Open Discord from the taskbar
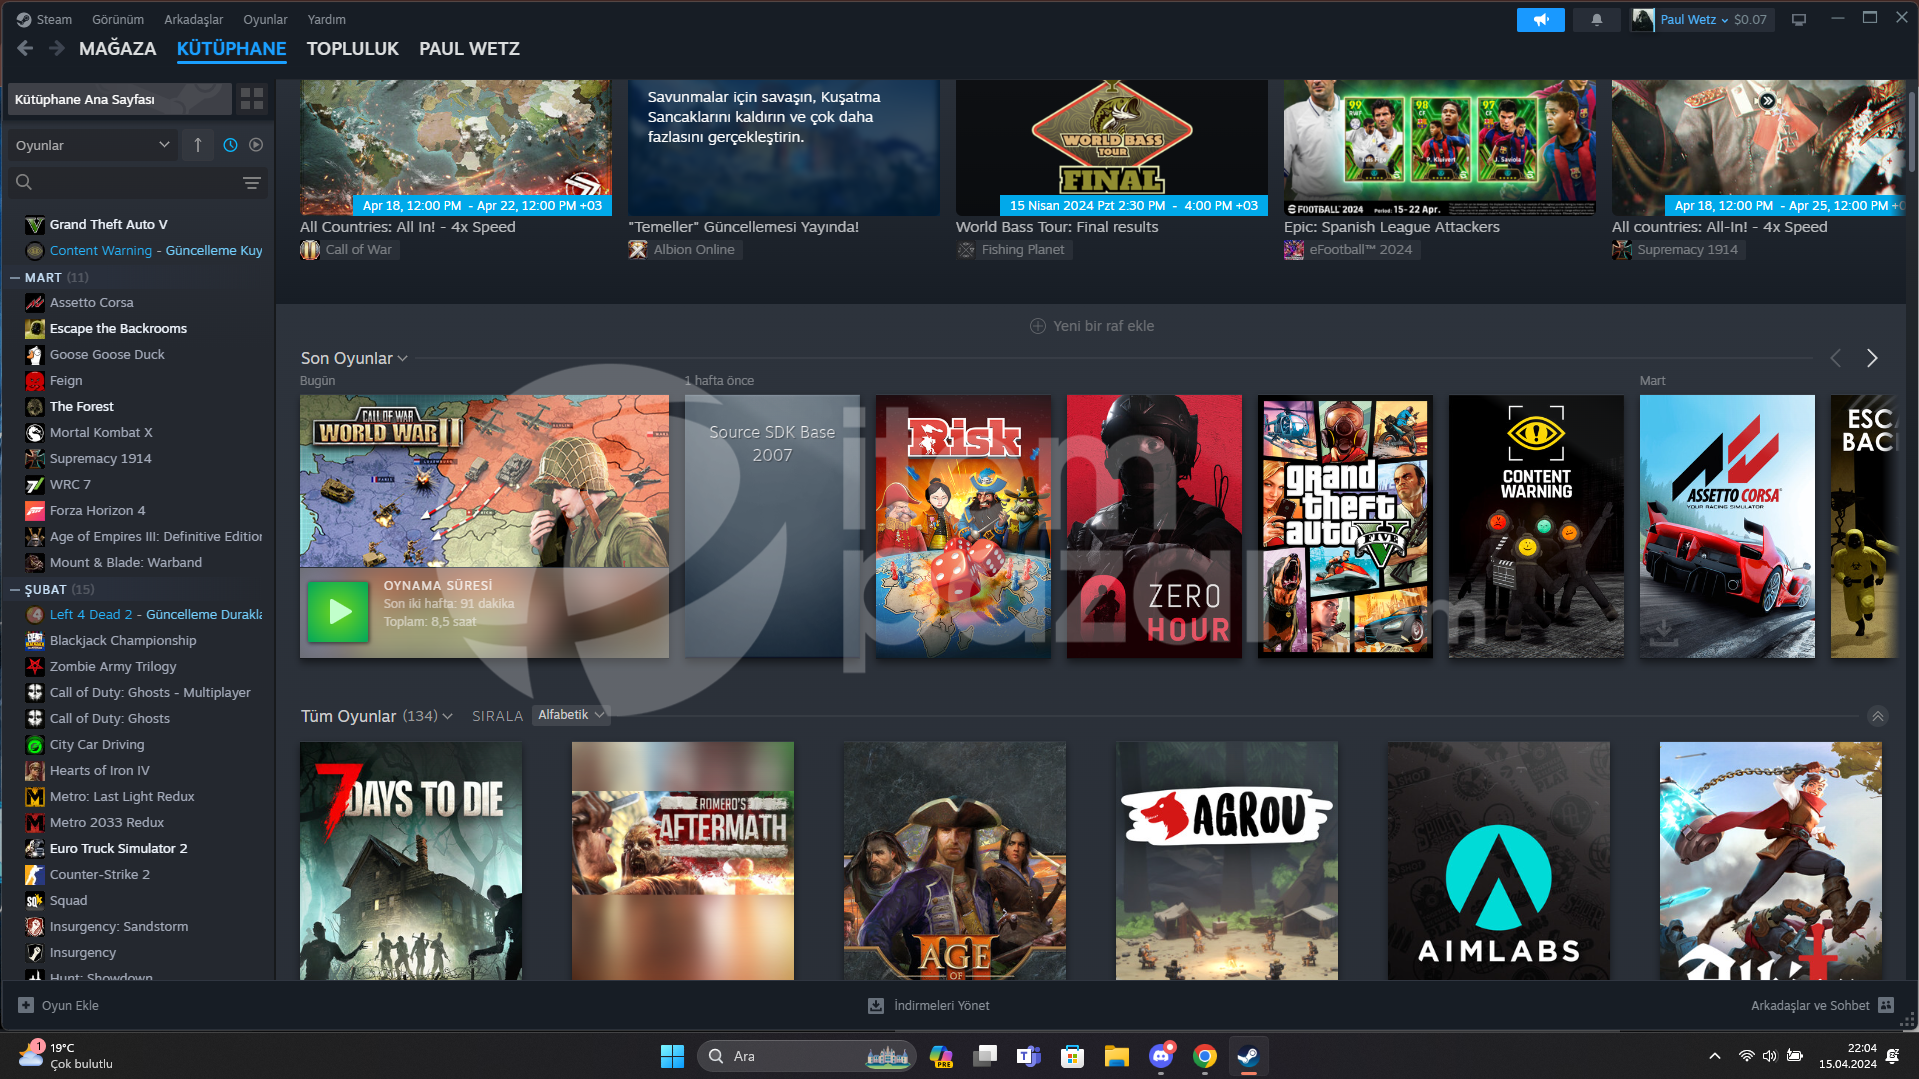Viewport: 1919px width, 1079px height. (1161, 1056)
